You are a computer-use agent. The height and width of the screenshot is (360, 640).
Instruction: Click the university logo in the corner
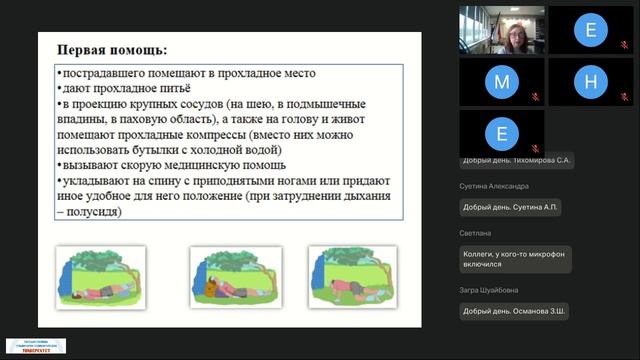pos(36,346)
